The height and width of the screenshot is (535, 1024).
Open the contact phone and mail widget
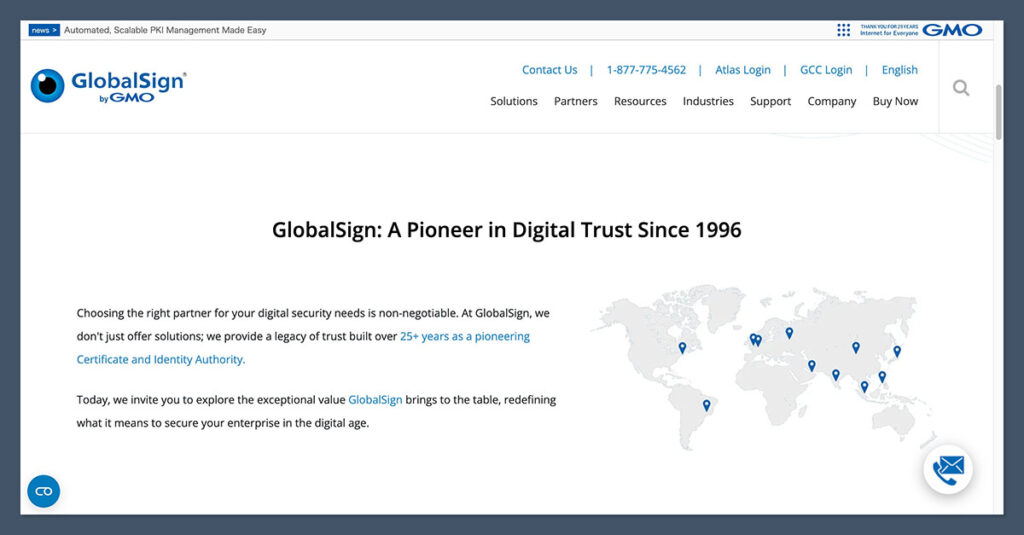pyautogui.click(x=948, y=470)
